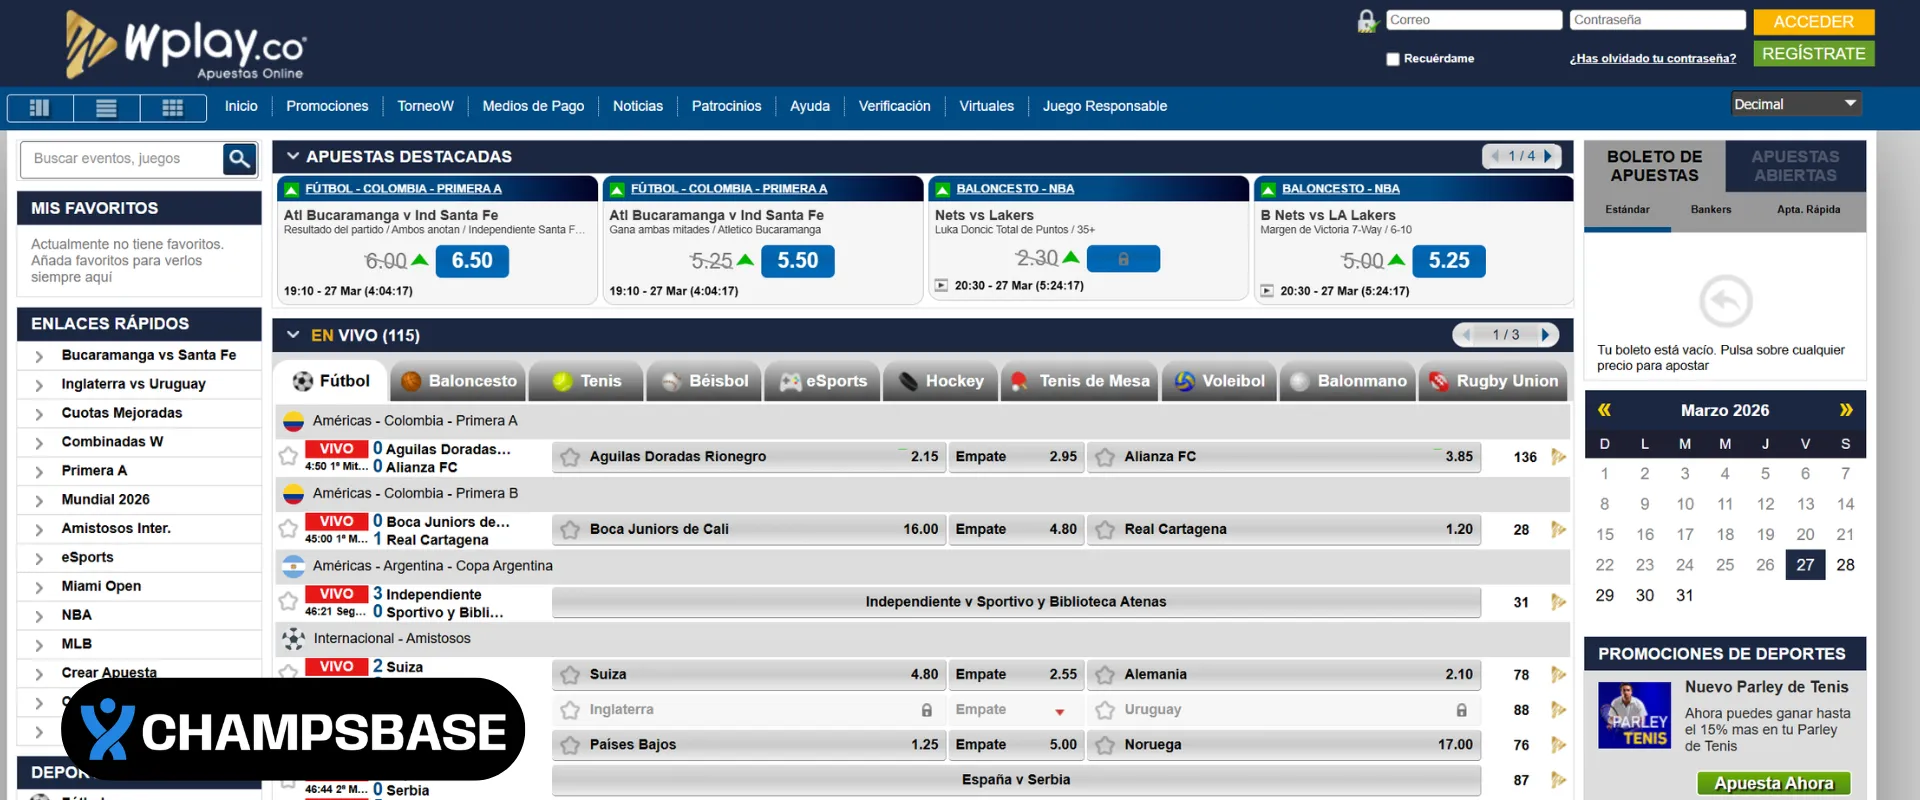Image resolution: width=1920 pixels, height=800 pixels.
Task: Open more markets arrow for Aguilas Doradas match
Action: tap(1558, 457)
